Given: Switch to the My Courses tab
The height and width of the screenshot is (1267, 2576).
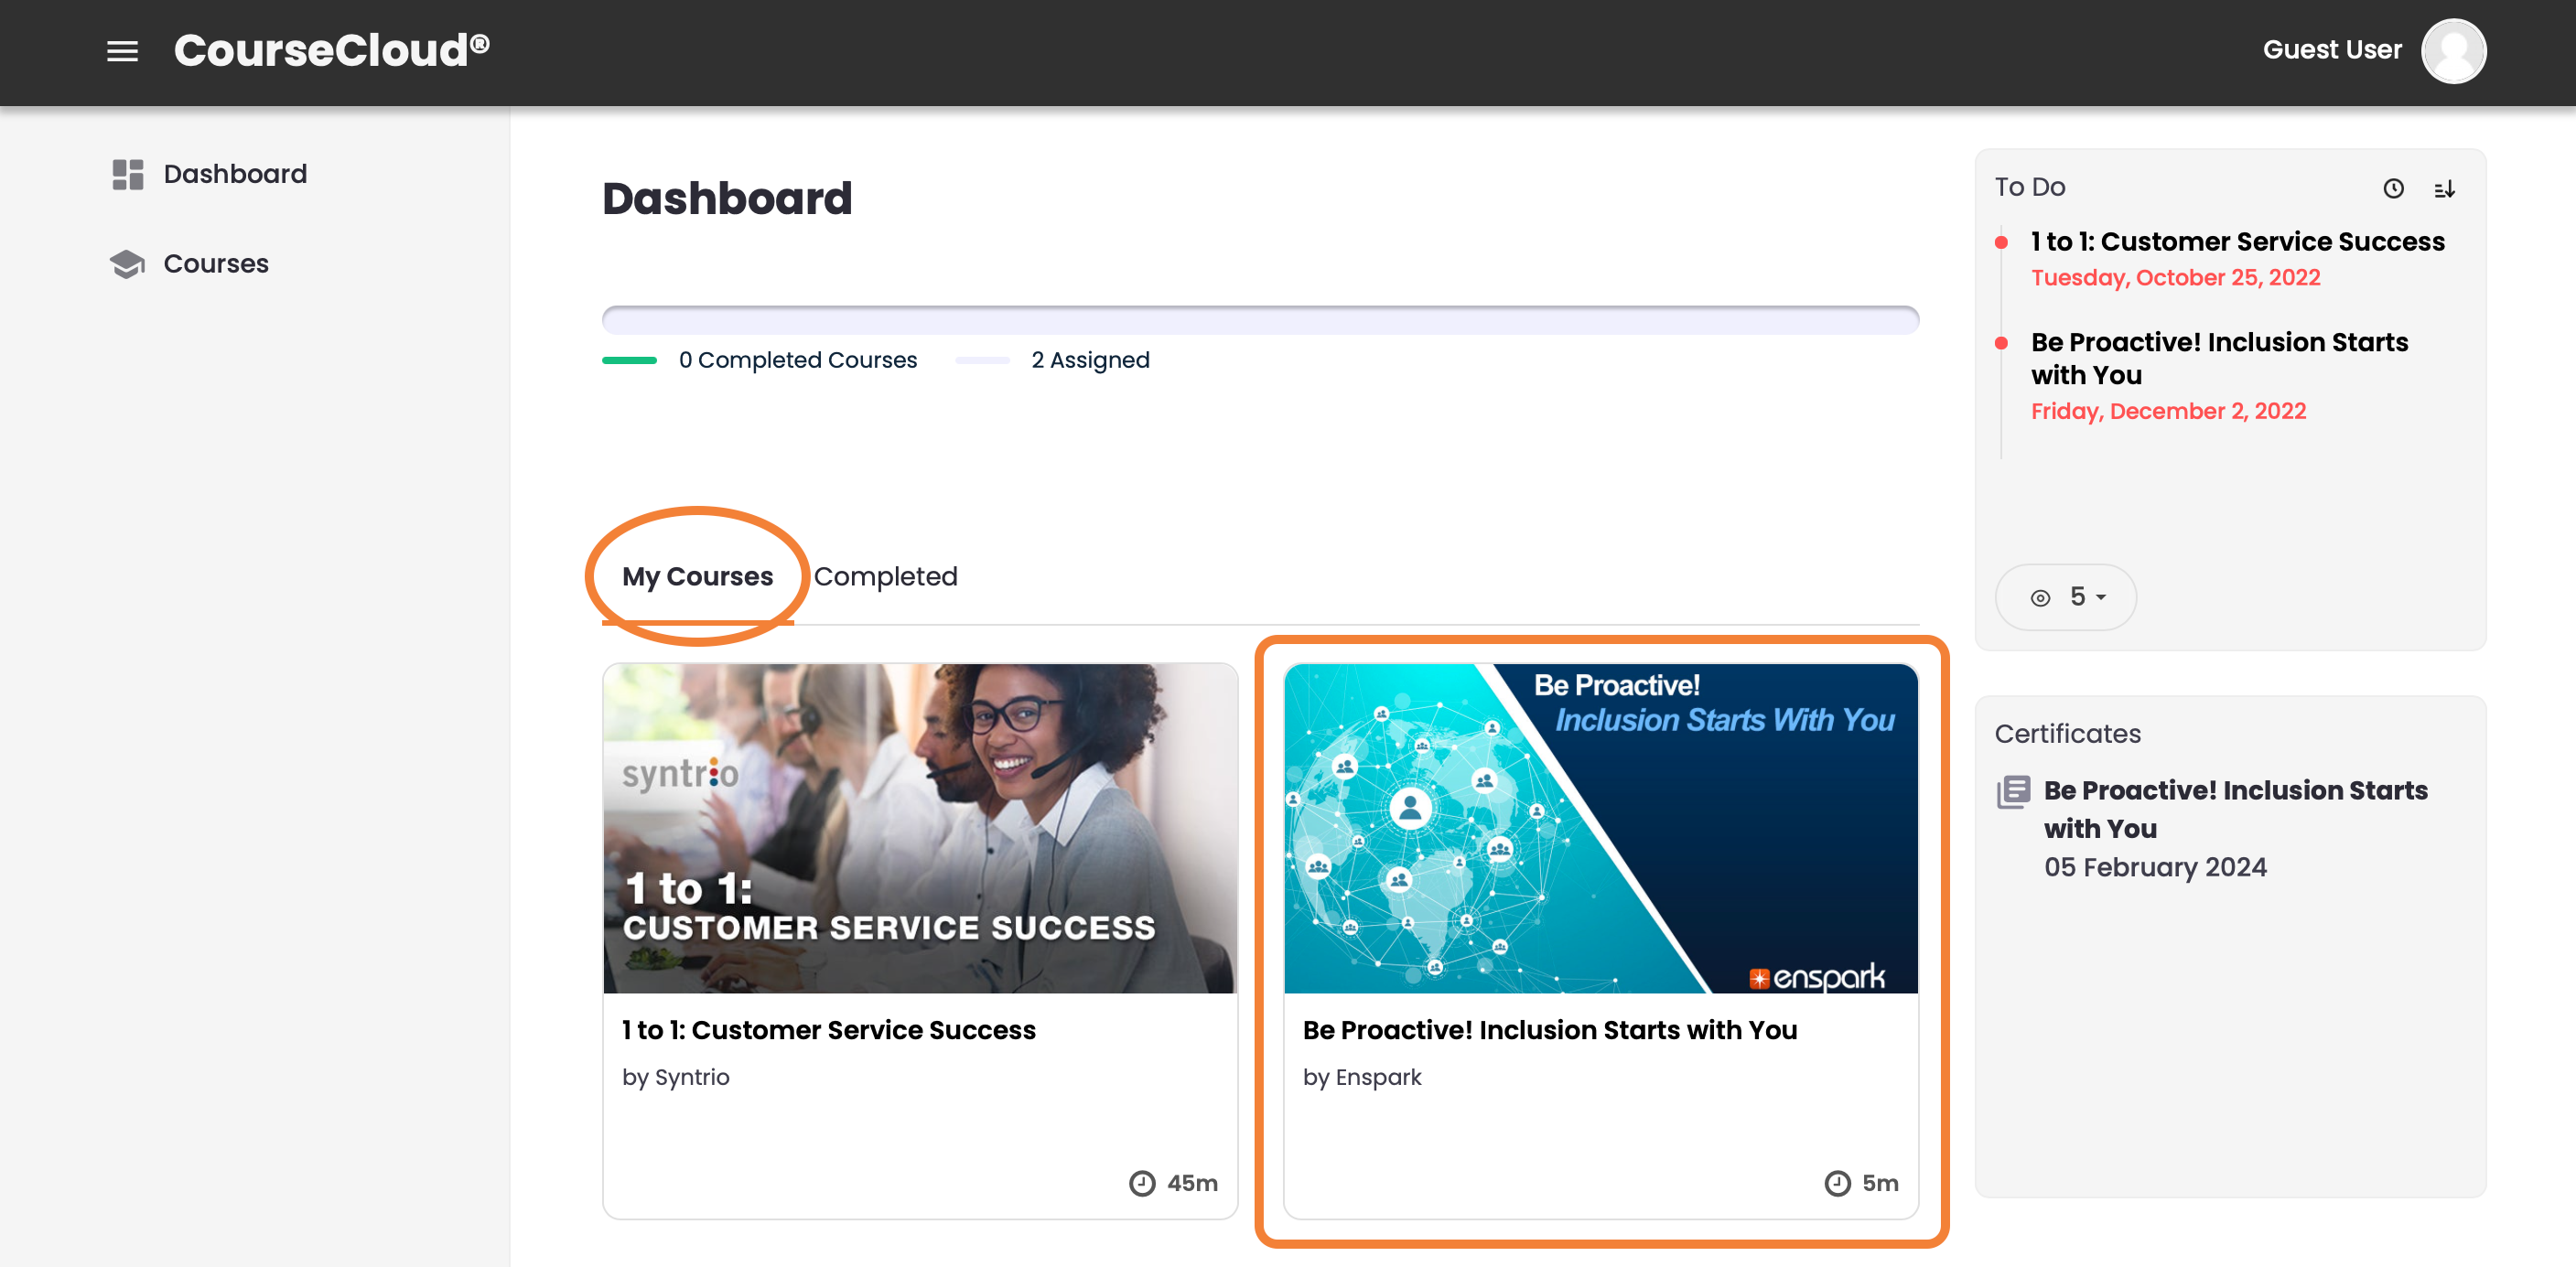Looking at the screenshot, I should [x=696, y=576].
